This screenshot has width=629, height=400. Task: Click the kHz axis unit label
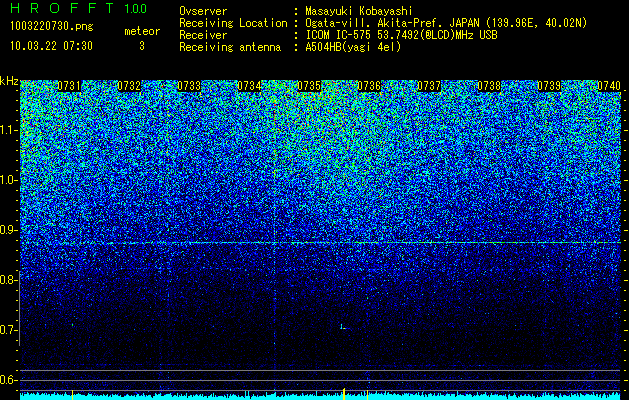(9, 81)
